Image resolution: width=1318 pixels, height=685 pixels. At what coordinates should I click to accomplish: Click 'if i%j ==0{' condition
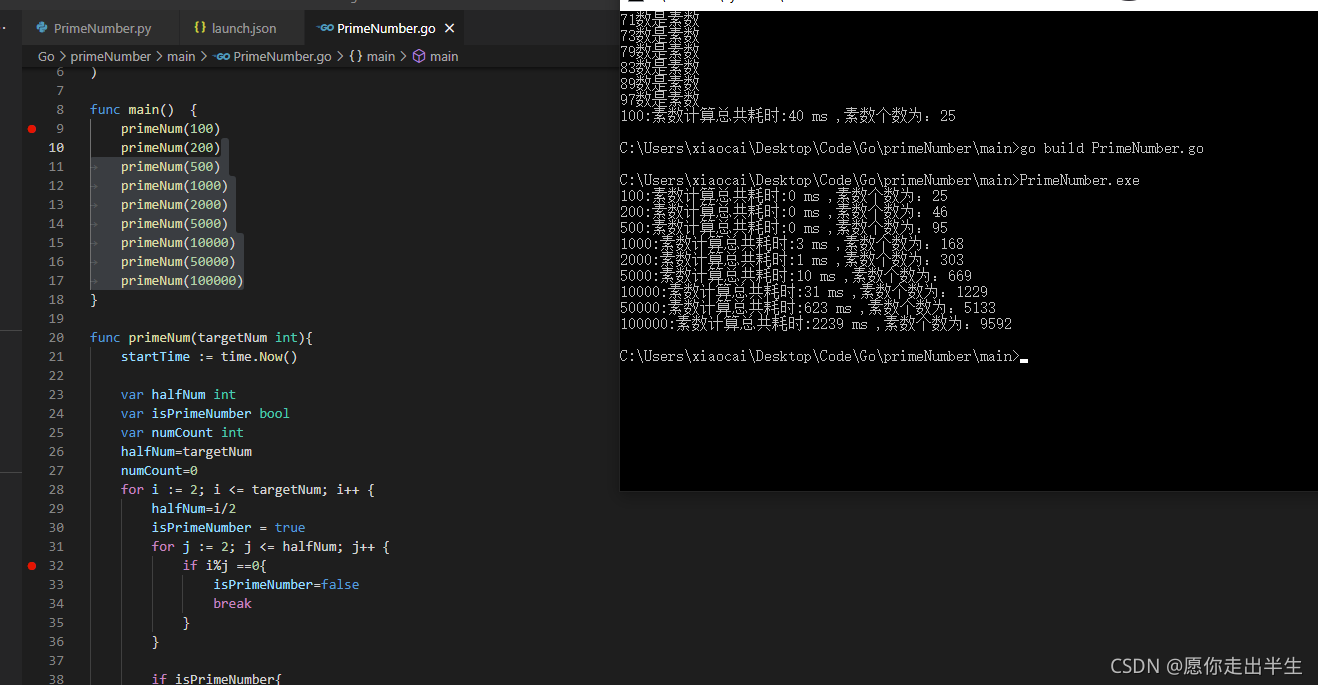coord(225,565)
